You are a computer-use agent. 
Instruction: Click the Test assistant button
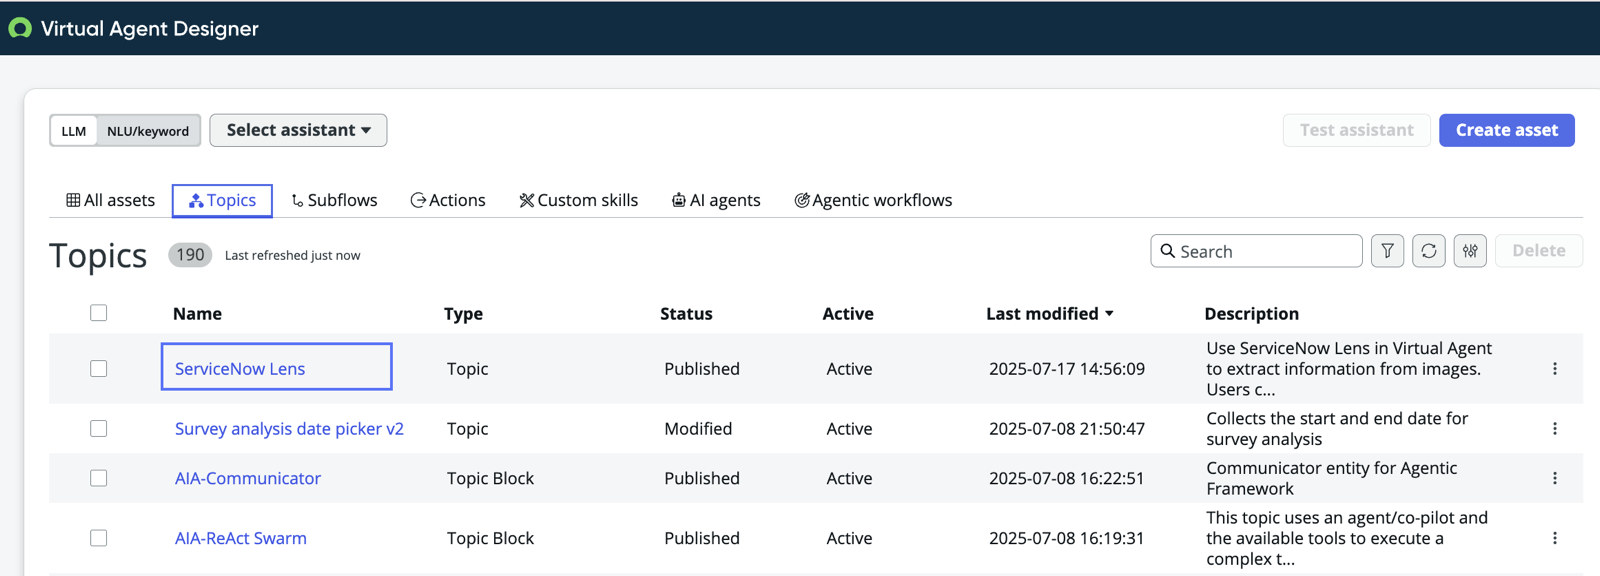point(1356,130)
